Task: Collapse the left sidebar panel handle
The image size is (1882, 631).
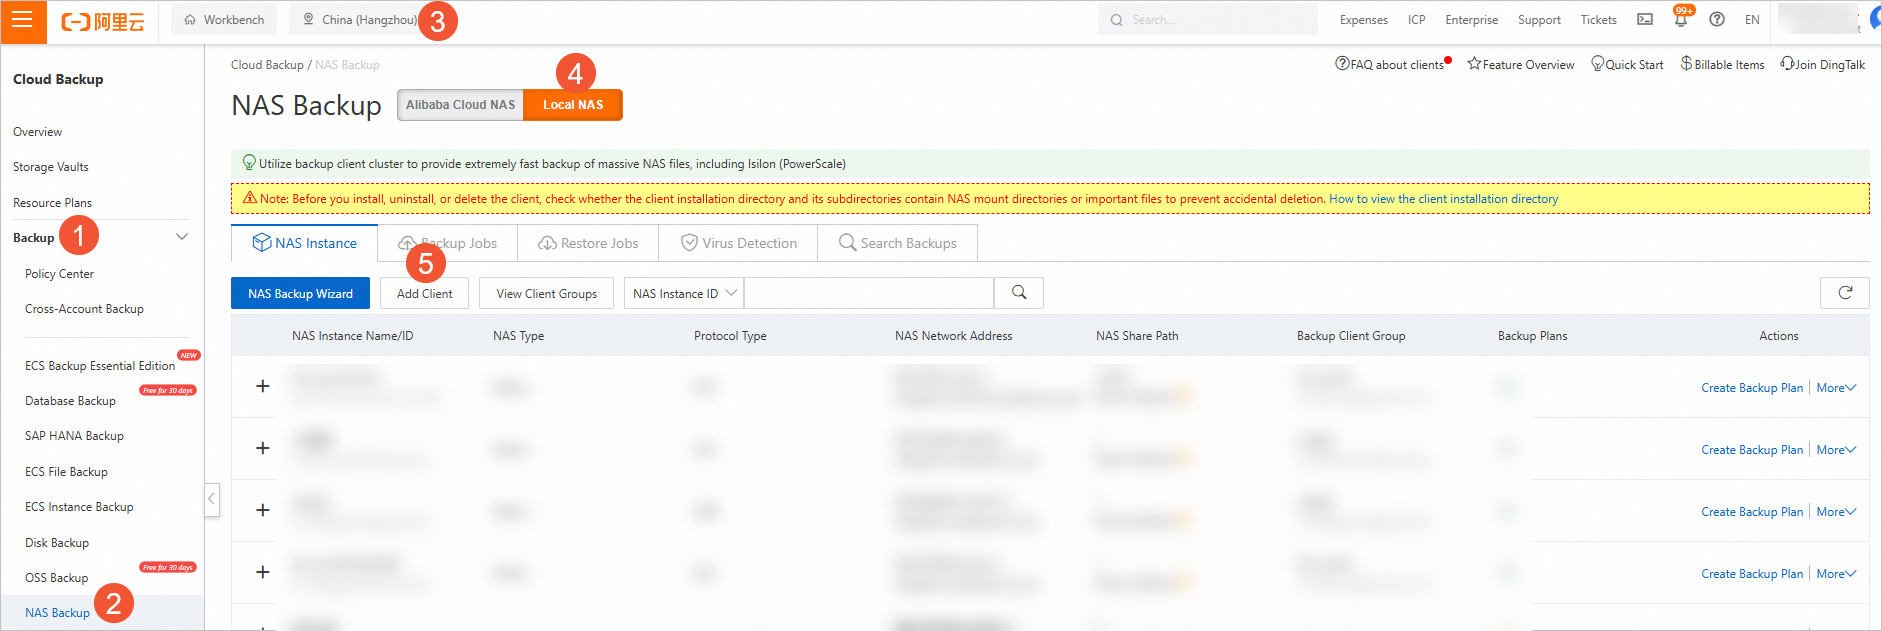Action: point(212,499)
